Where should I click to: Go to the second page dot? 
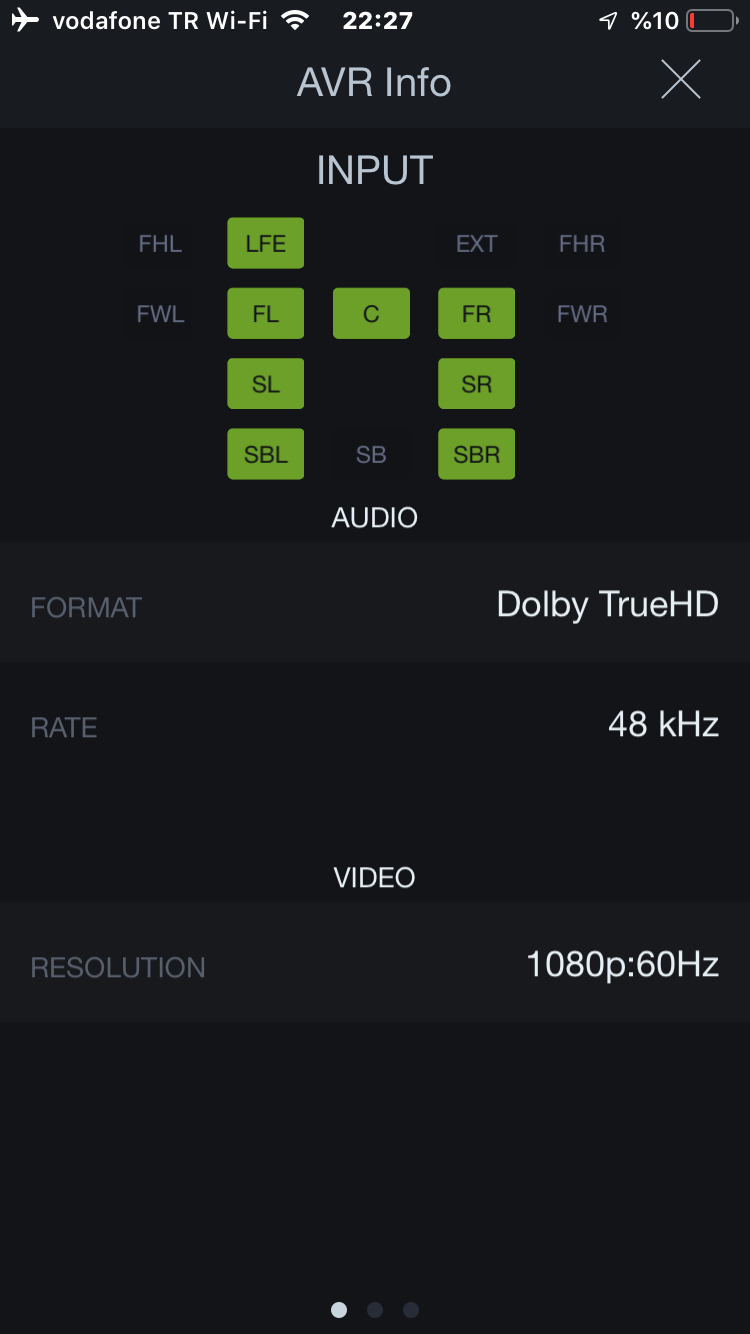(375, 1309)
